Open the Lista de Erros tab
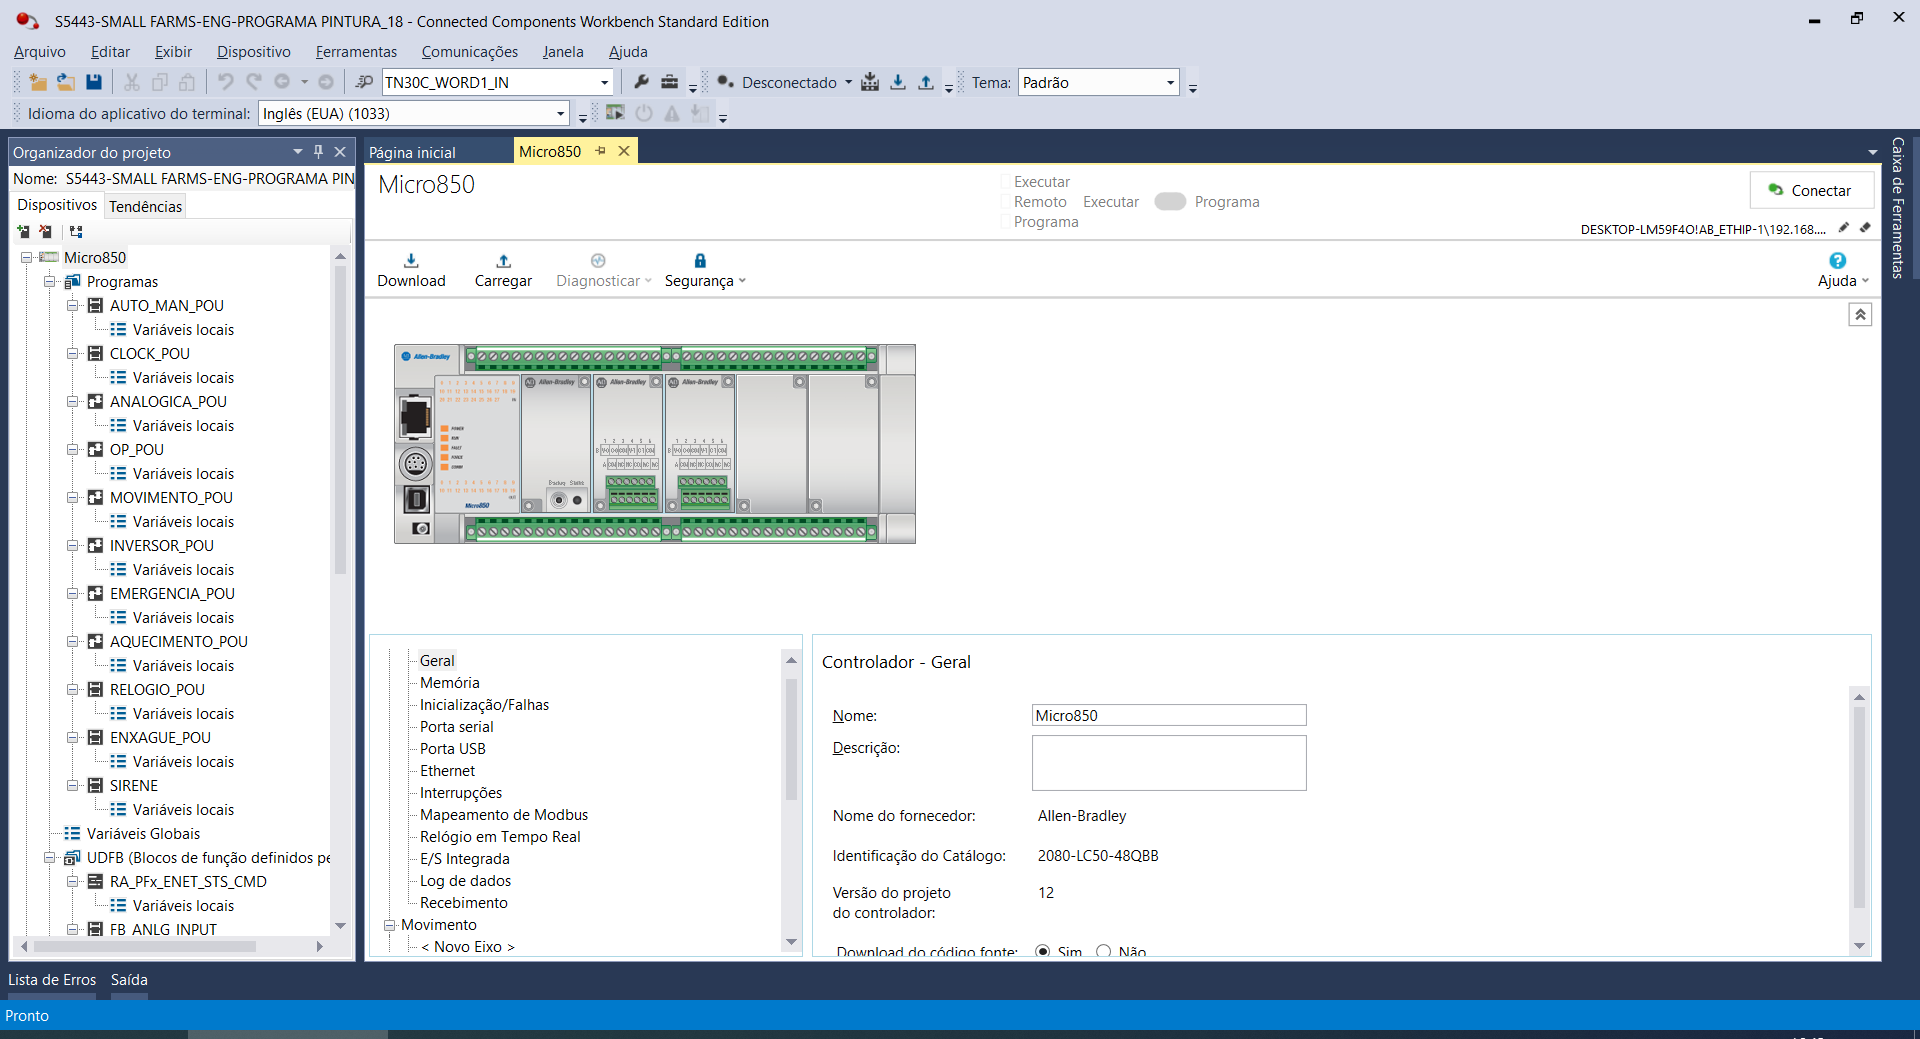The image size is (1920, 1039). point(52,980)
